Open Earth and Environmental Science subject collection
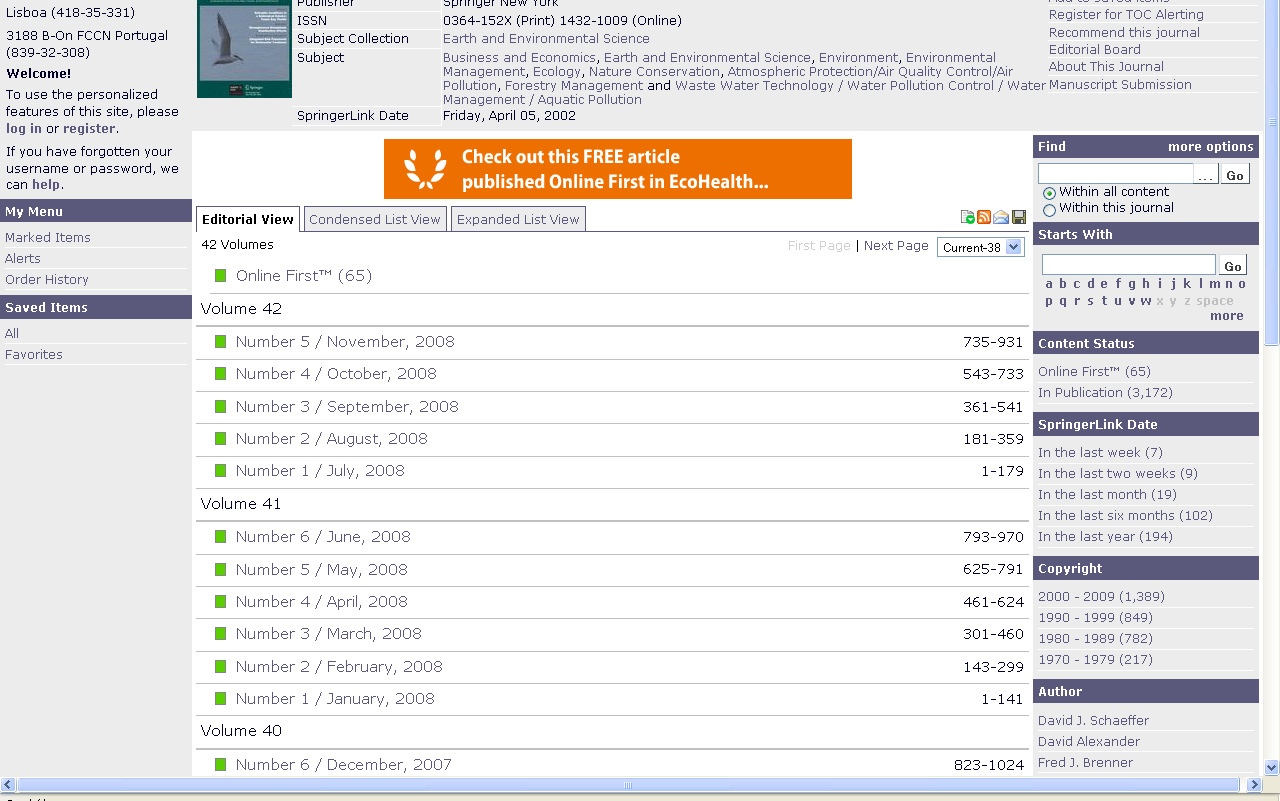The height and width of the screenshot is (801, 1280). pyautogui.click(x=546, y=38)
